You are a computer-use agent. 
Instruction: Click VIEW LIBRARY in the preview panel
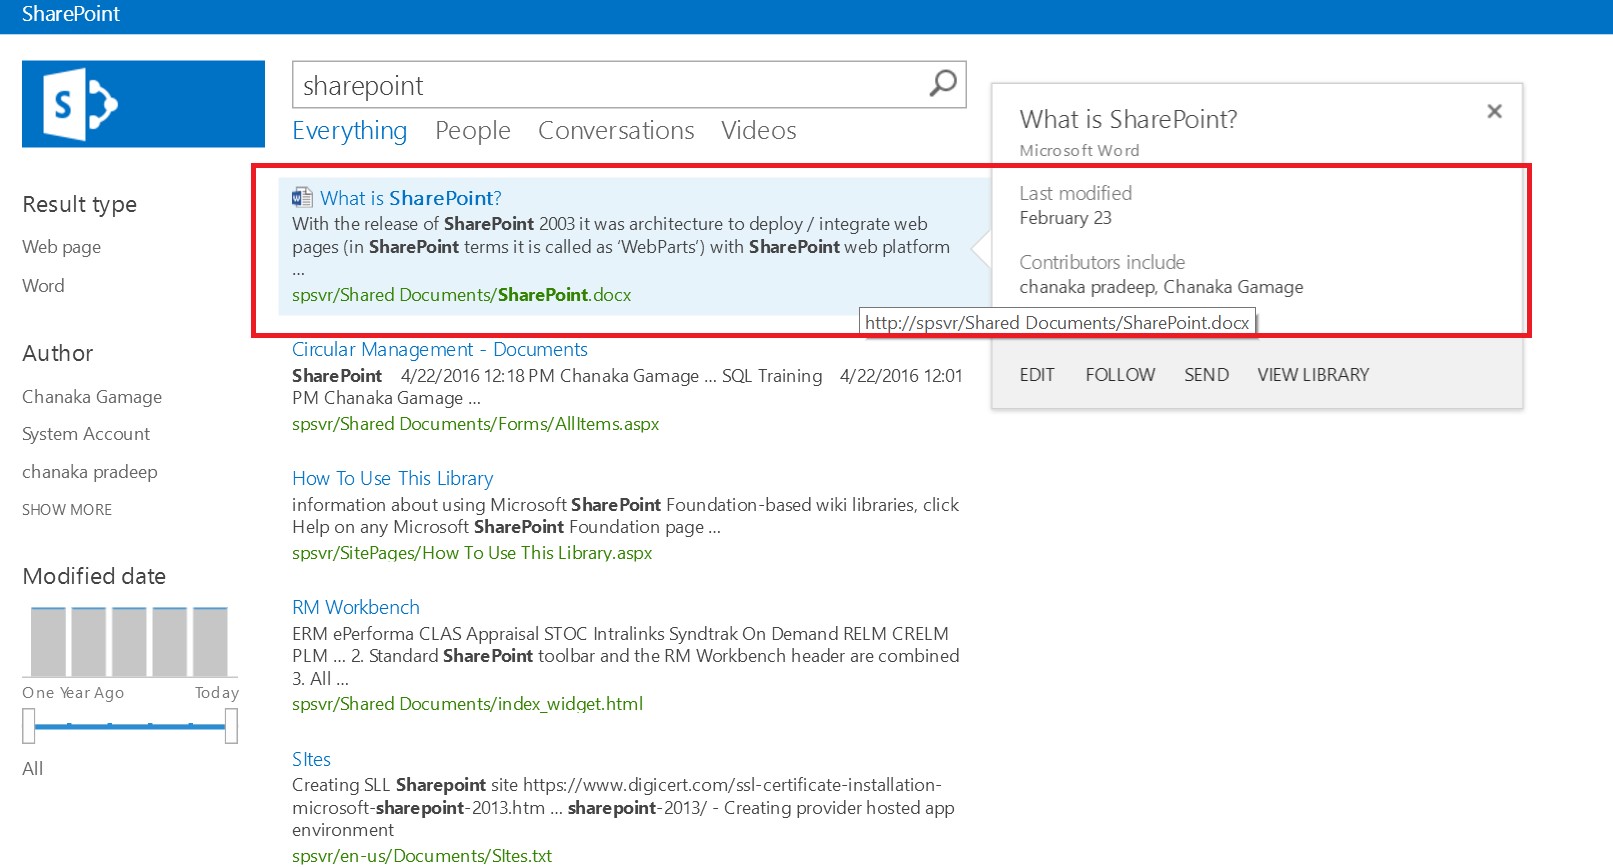point(1313,375)
